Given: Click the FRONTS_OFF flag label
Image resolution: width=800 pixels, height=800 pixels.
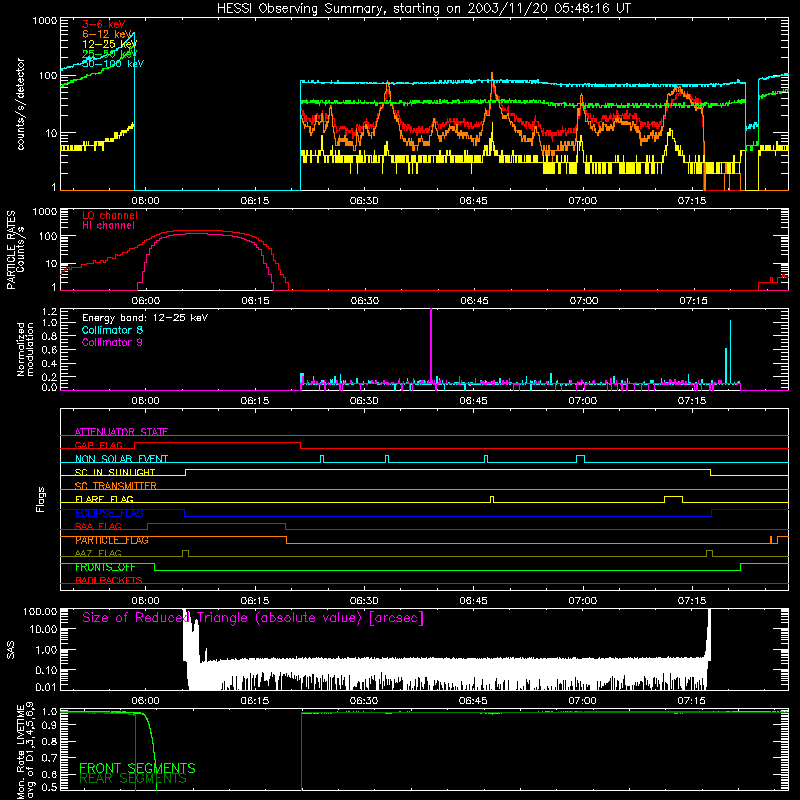Looking at the screenshot, I should 105,567.
